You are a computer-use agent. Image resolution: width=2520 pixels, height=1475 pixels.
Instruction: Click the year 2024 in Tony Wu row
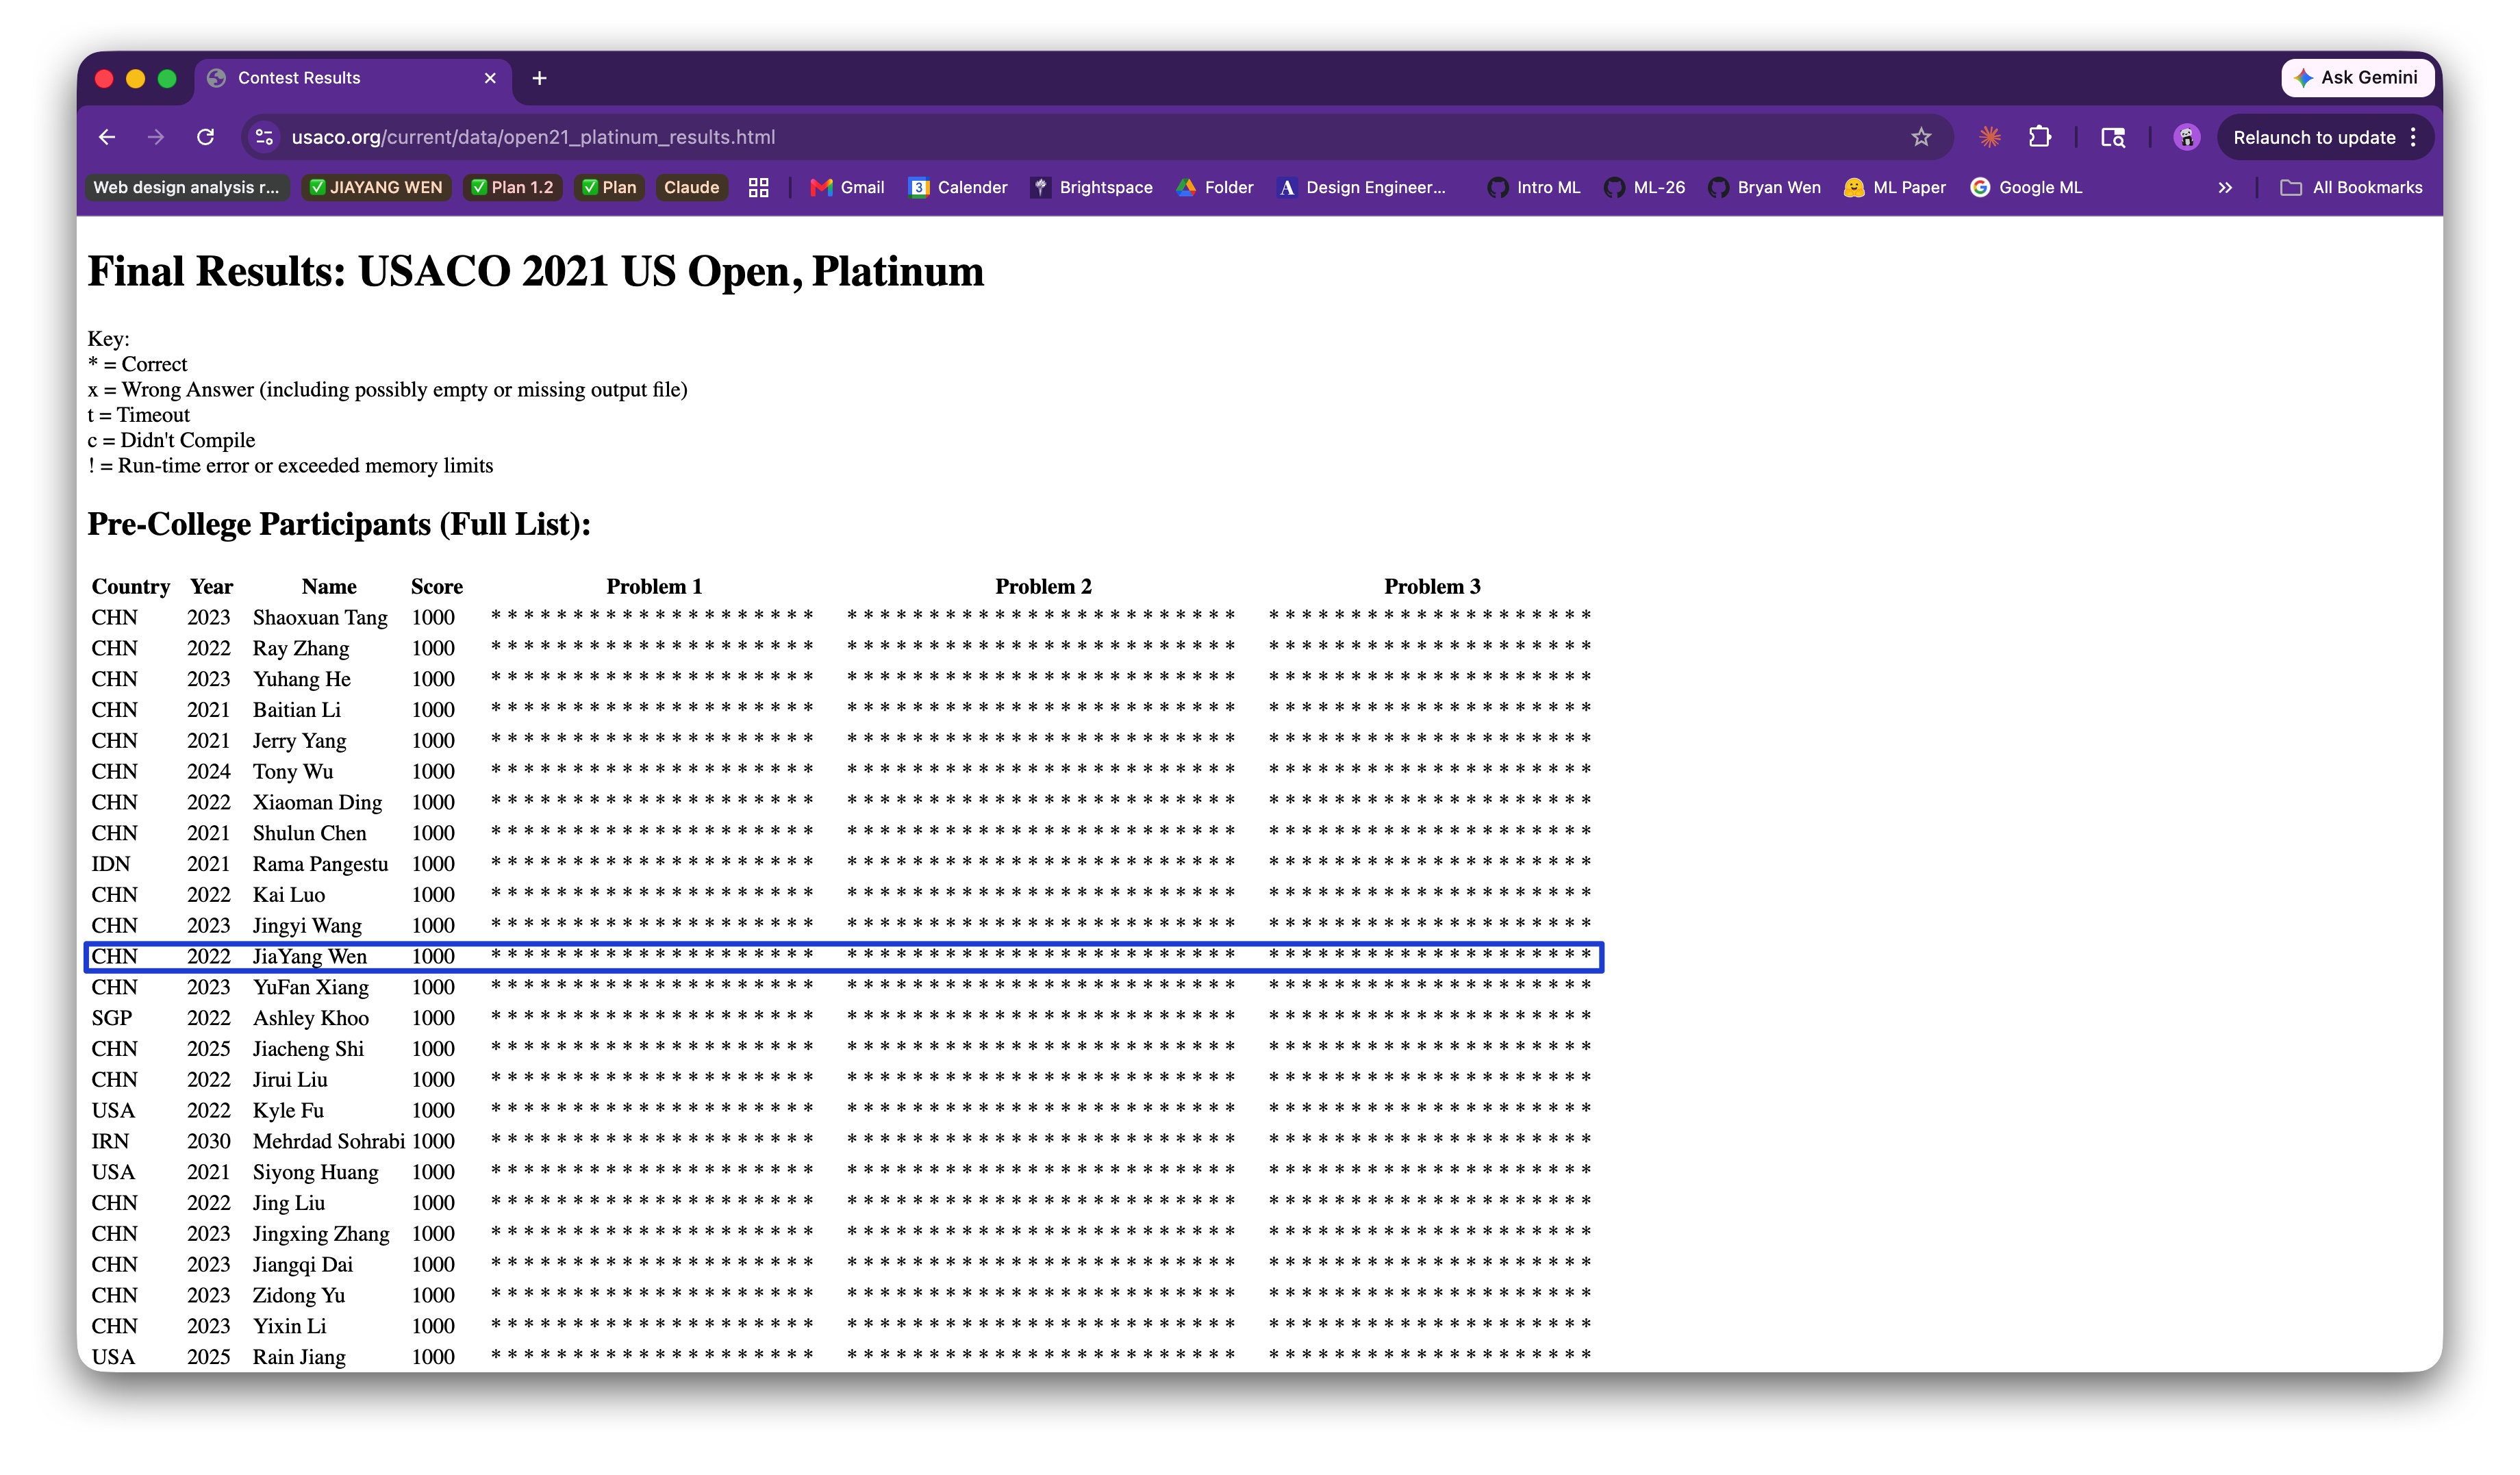(208, 771)
